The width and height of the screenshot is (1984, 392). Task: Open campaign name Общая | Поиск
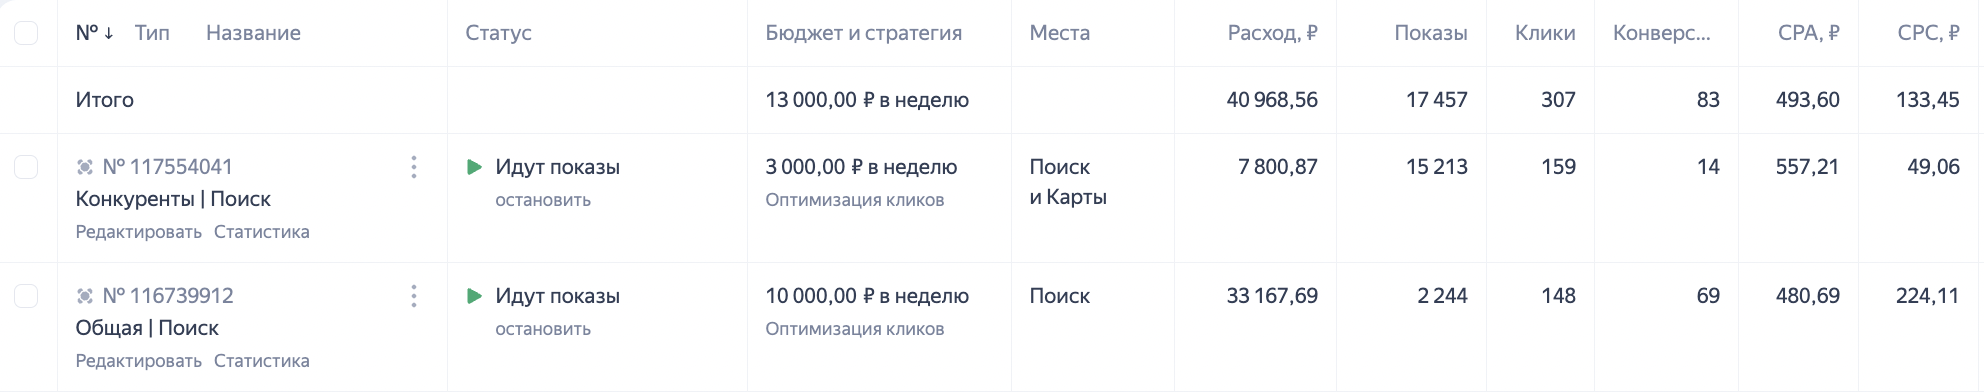click(147, 328)
